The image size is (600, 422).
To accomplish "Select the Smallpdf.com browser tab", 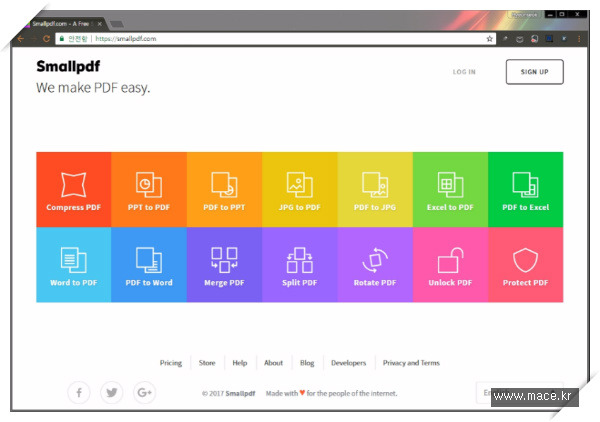I will [63, 24].
